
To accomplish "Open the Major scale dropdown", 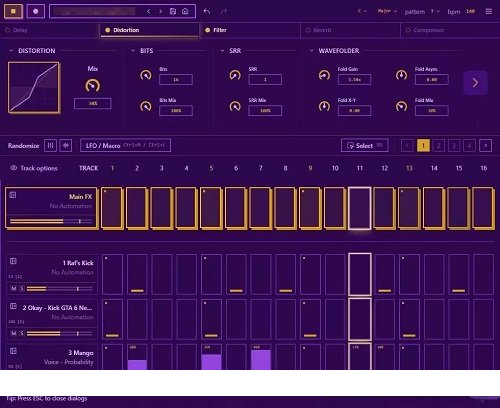I will [x=387, y=11].
